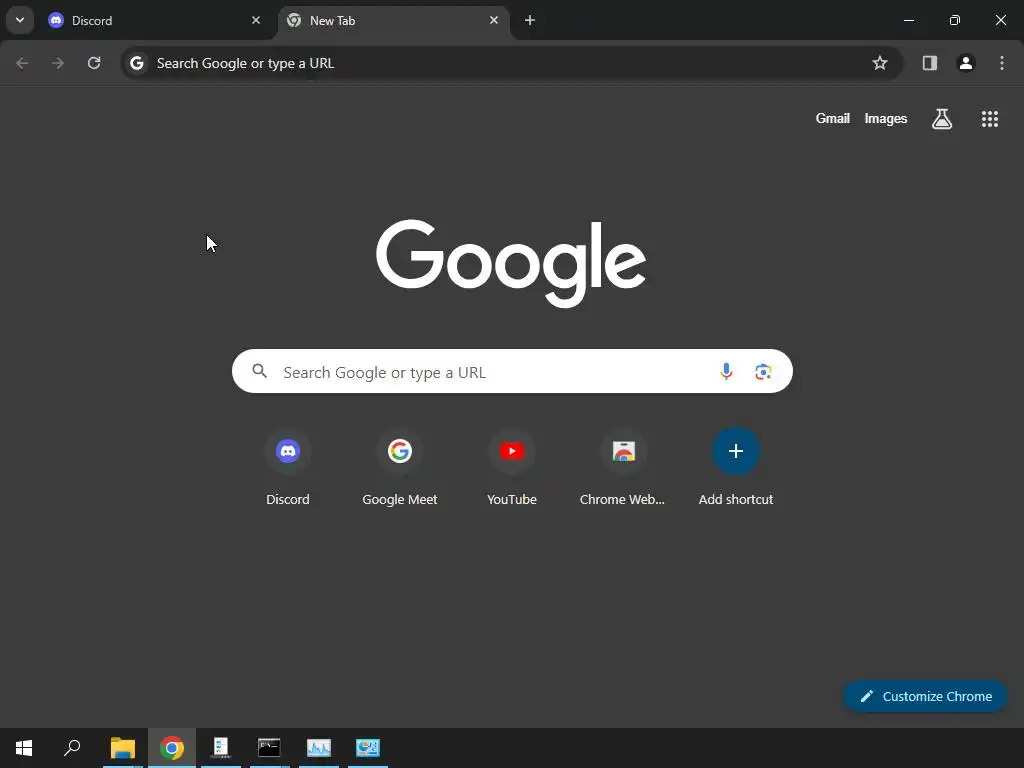The image size is (1024, 768).
Task: Click the Chrome taskbar icon
Action: [x=172, y=748]
